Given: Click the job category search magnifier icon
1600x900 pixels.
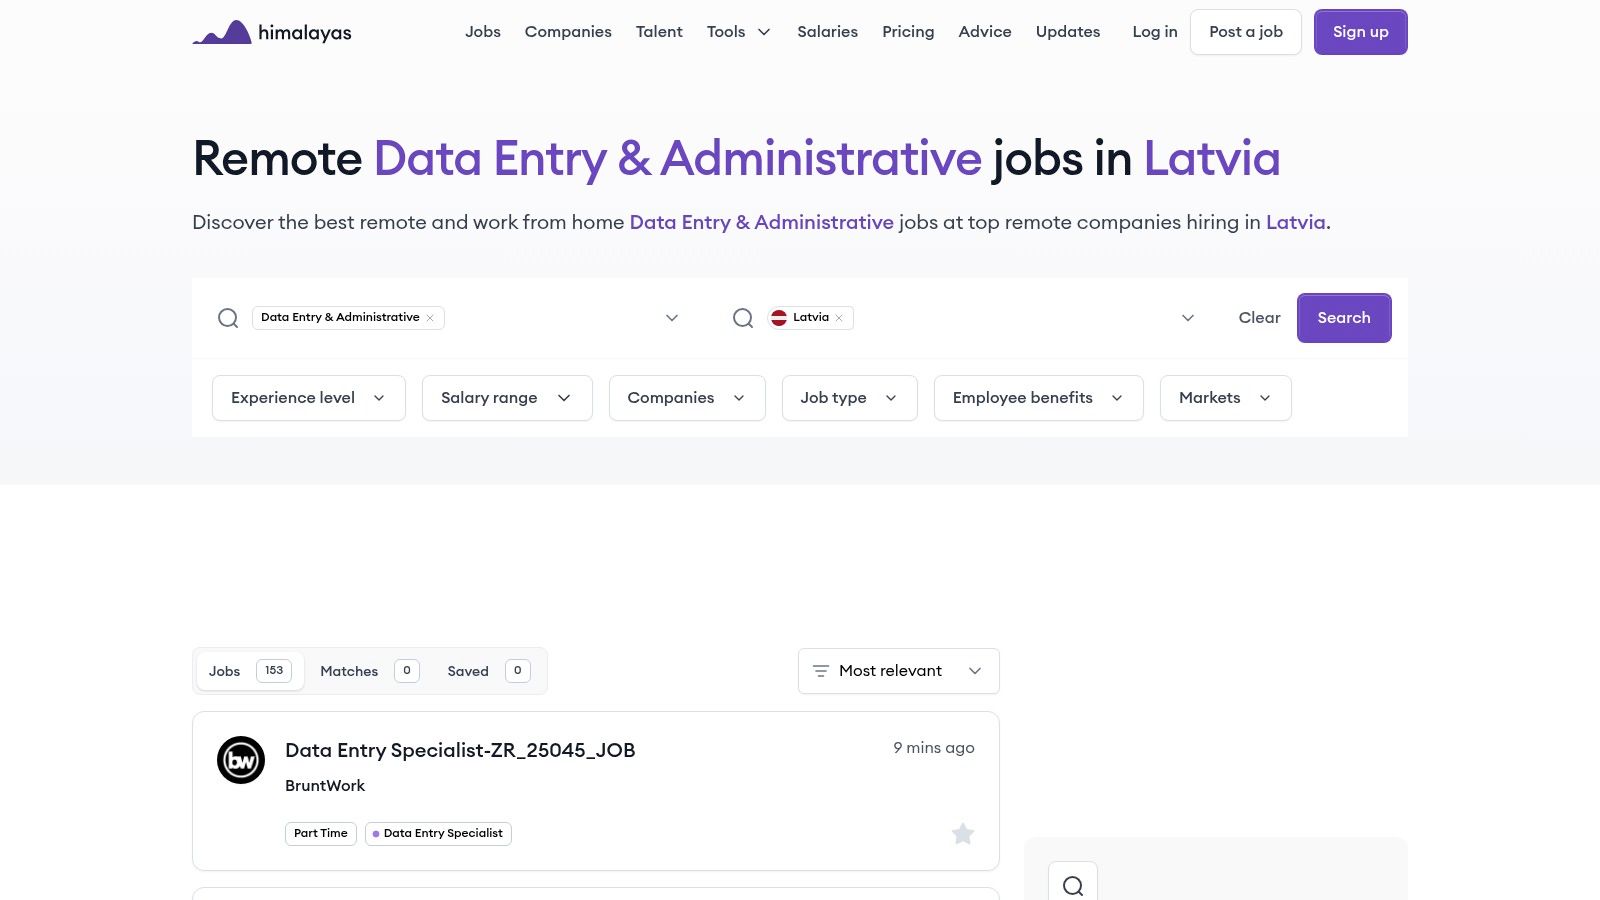Looking at the screenshot, I should [x=228, y=318].
